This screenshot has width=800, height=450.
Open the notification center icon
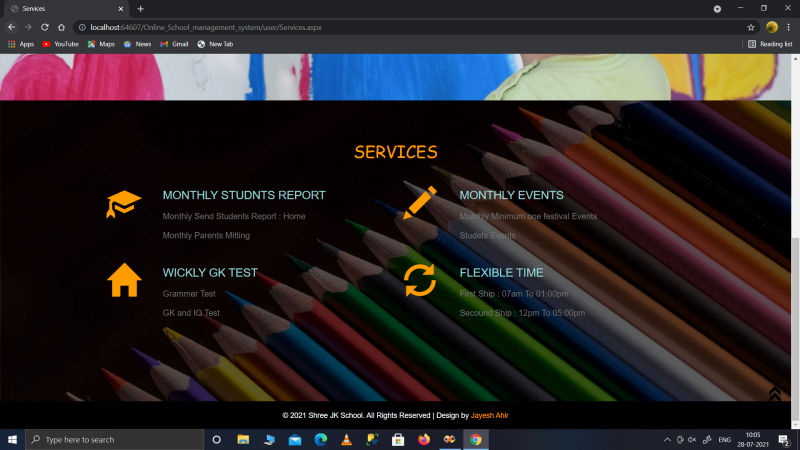click(784, 439)
